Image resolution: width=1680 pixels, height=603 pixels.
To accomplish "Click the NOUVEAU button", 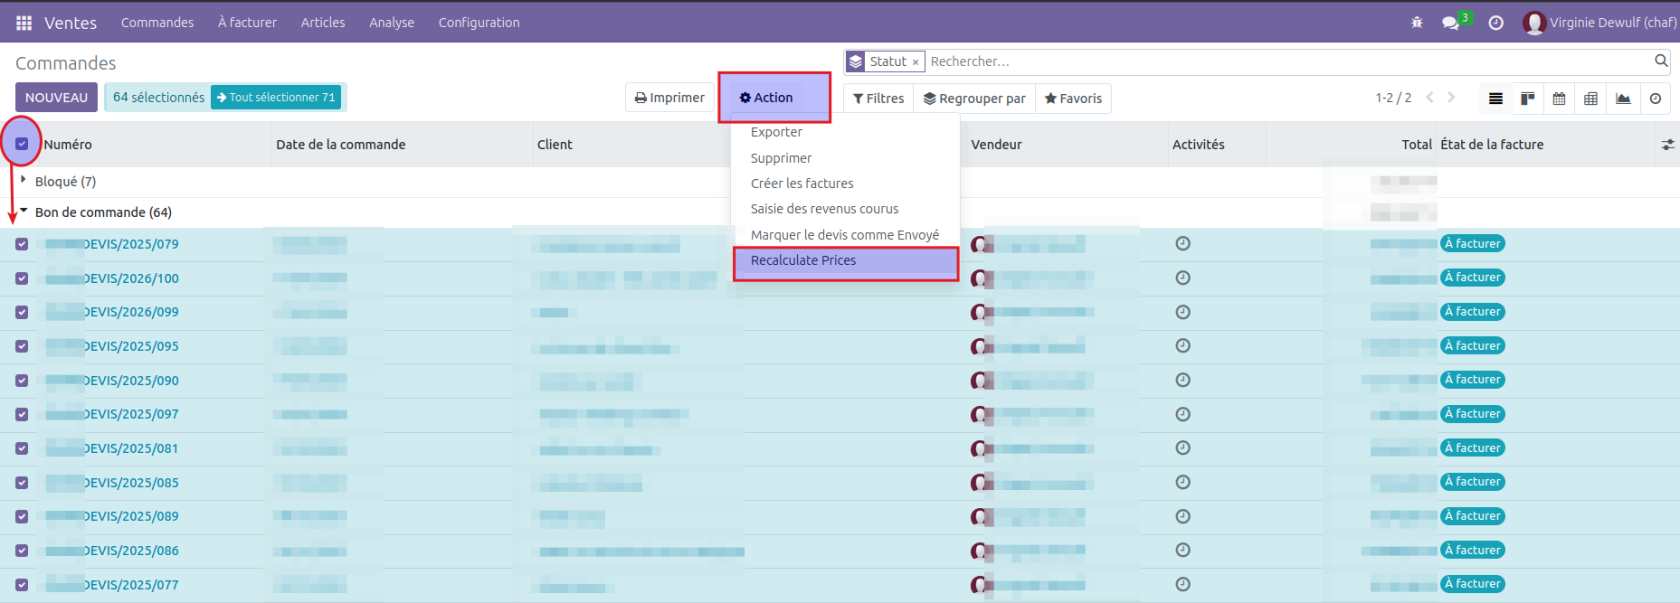I will tap(56, 97).
